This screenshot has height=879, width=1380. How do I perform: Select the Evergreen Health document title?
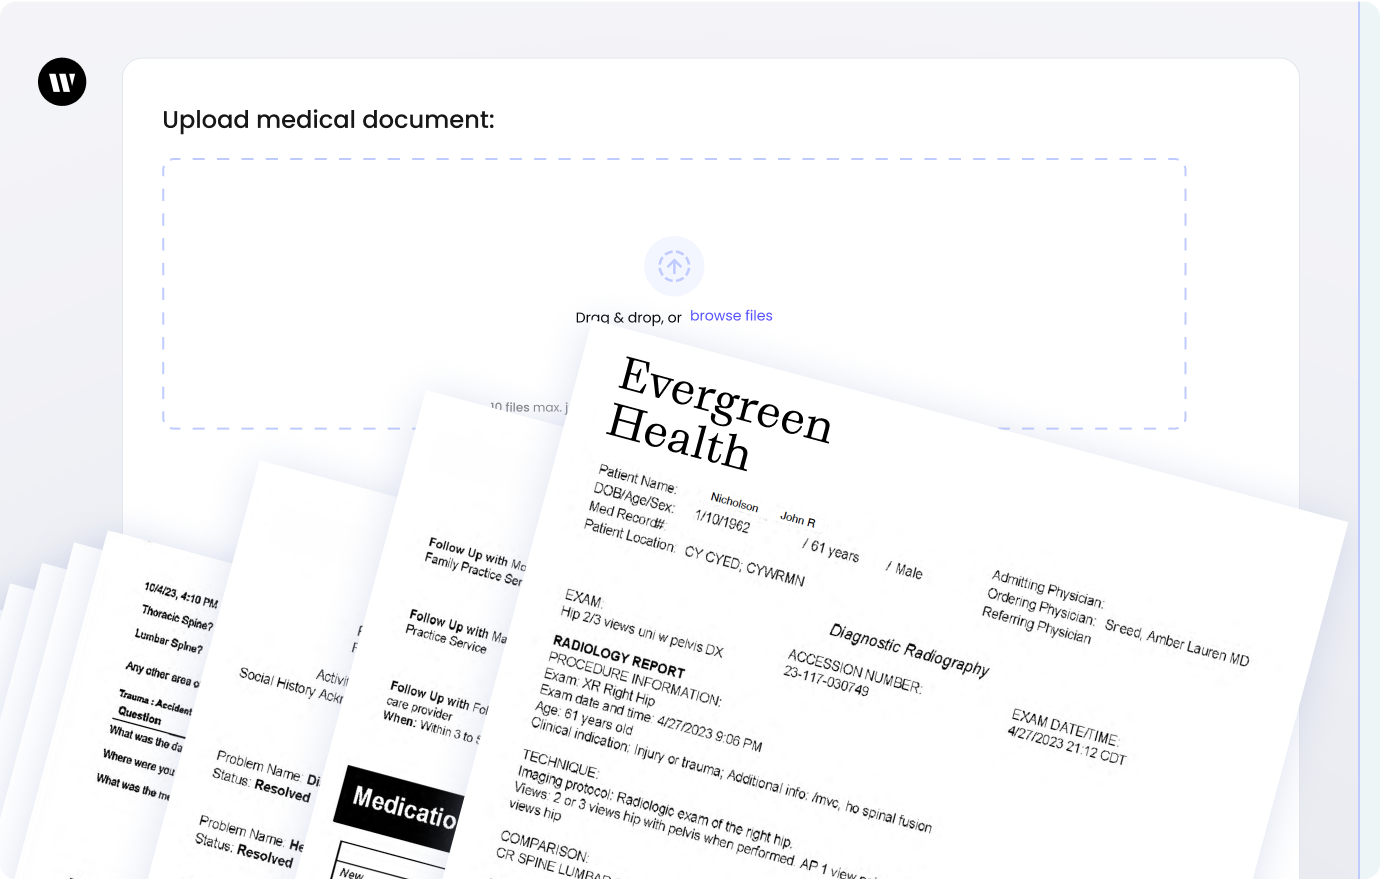pos(720,415)
